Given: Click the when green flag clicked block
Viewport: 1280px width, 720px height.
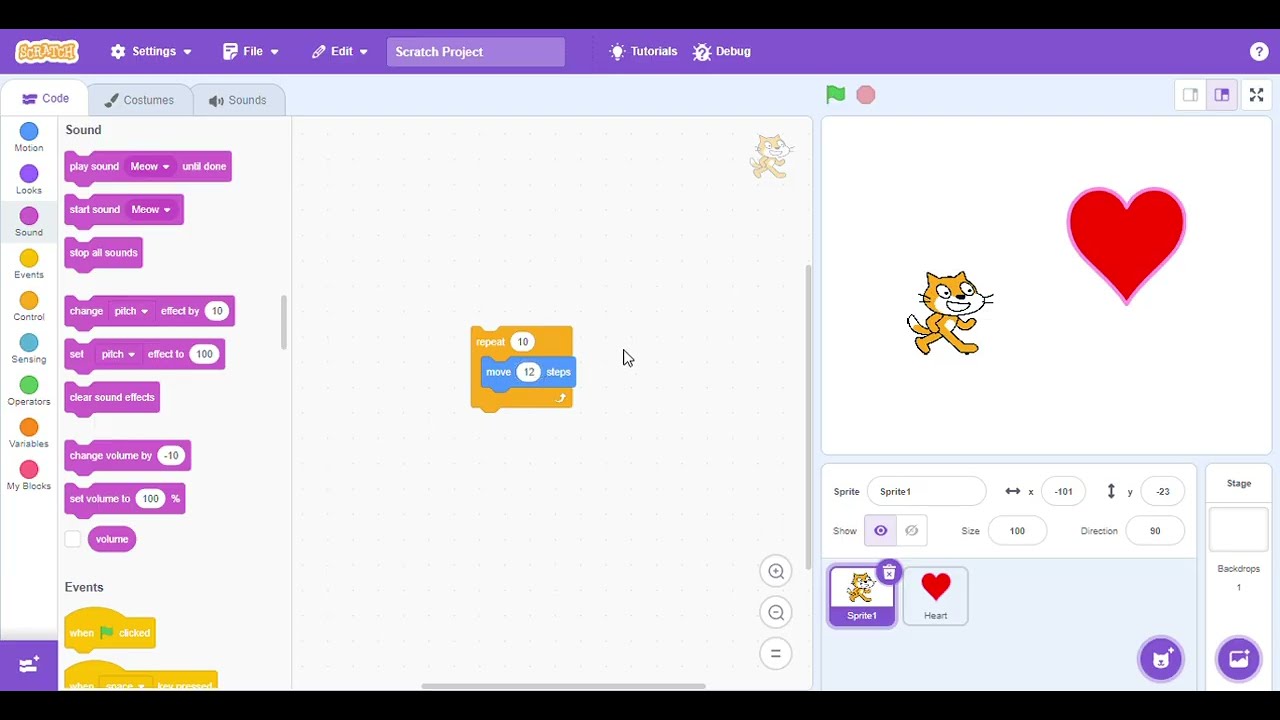Looking at the screenshot, I should tap(110, 631).
